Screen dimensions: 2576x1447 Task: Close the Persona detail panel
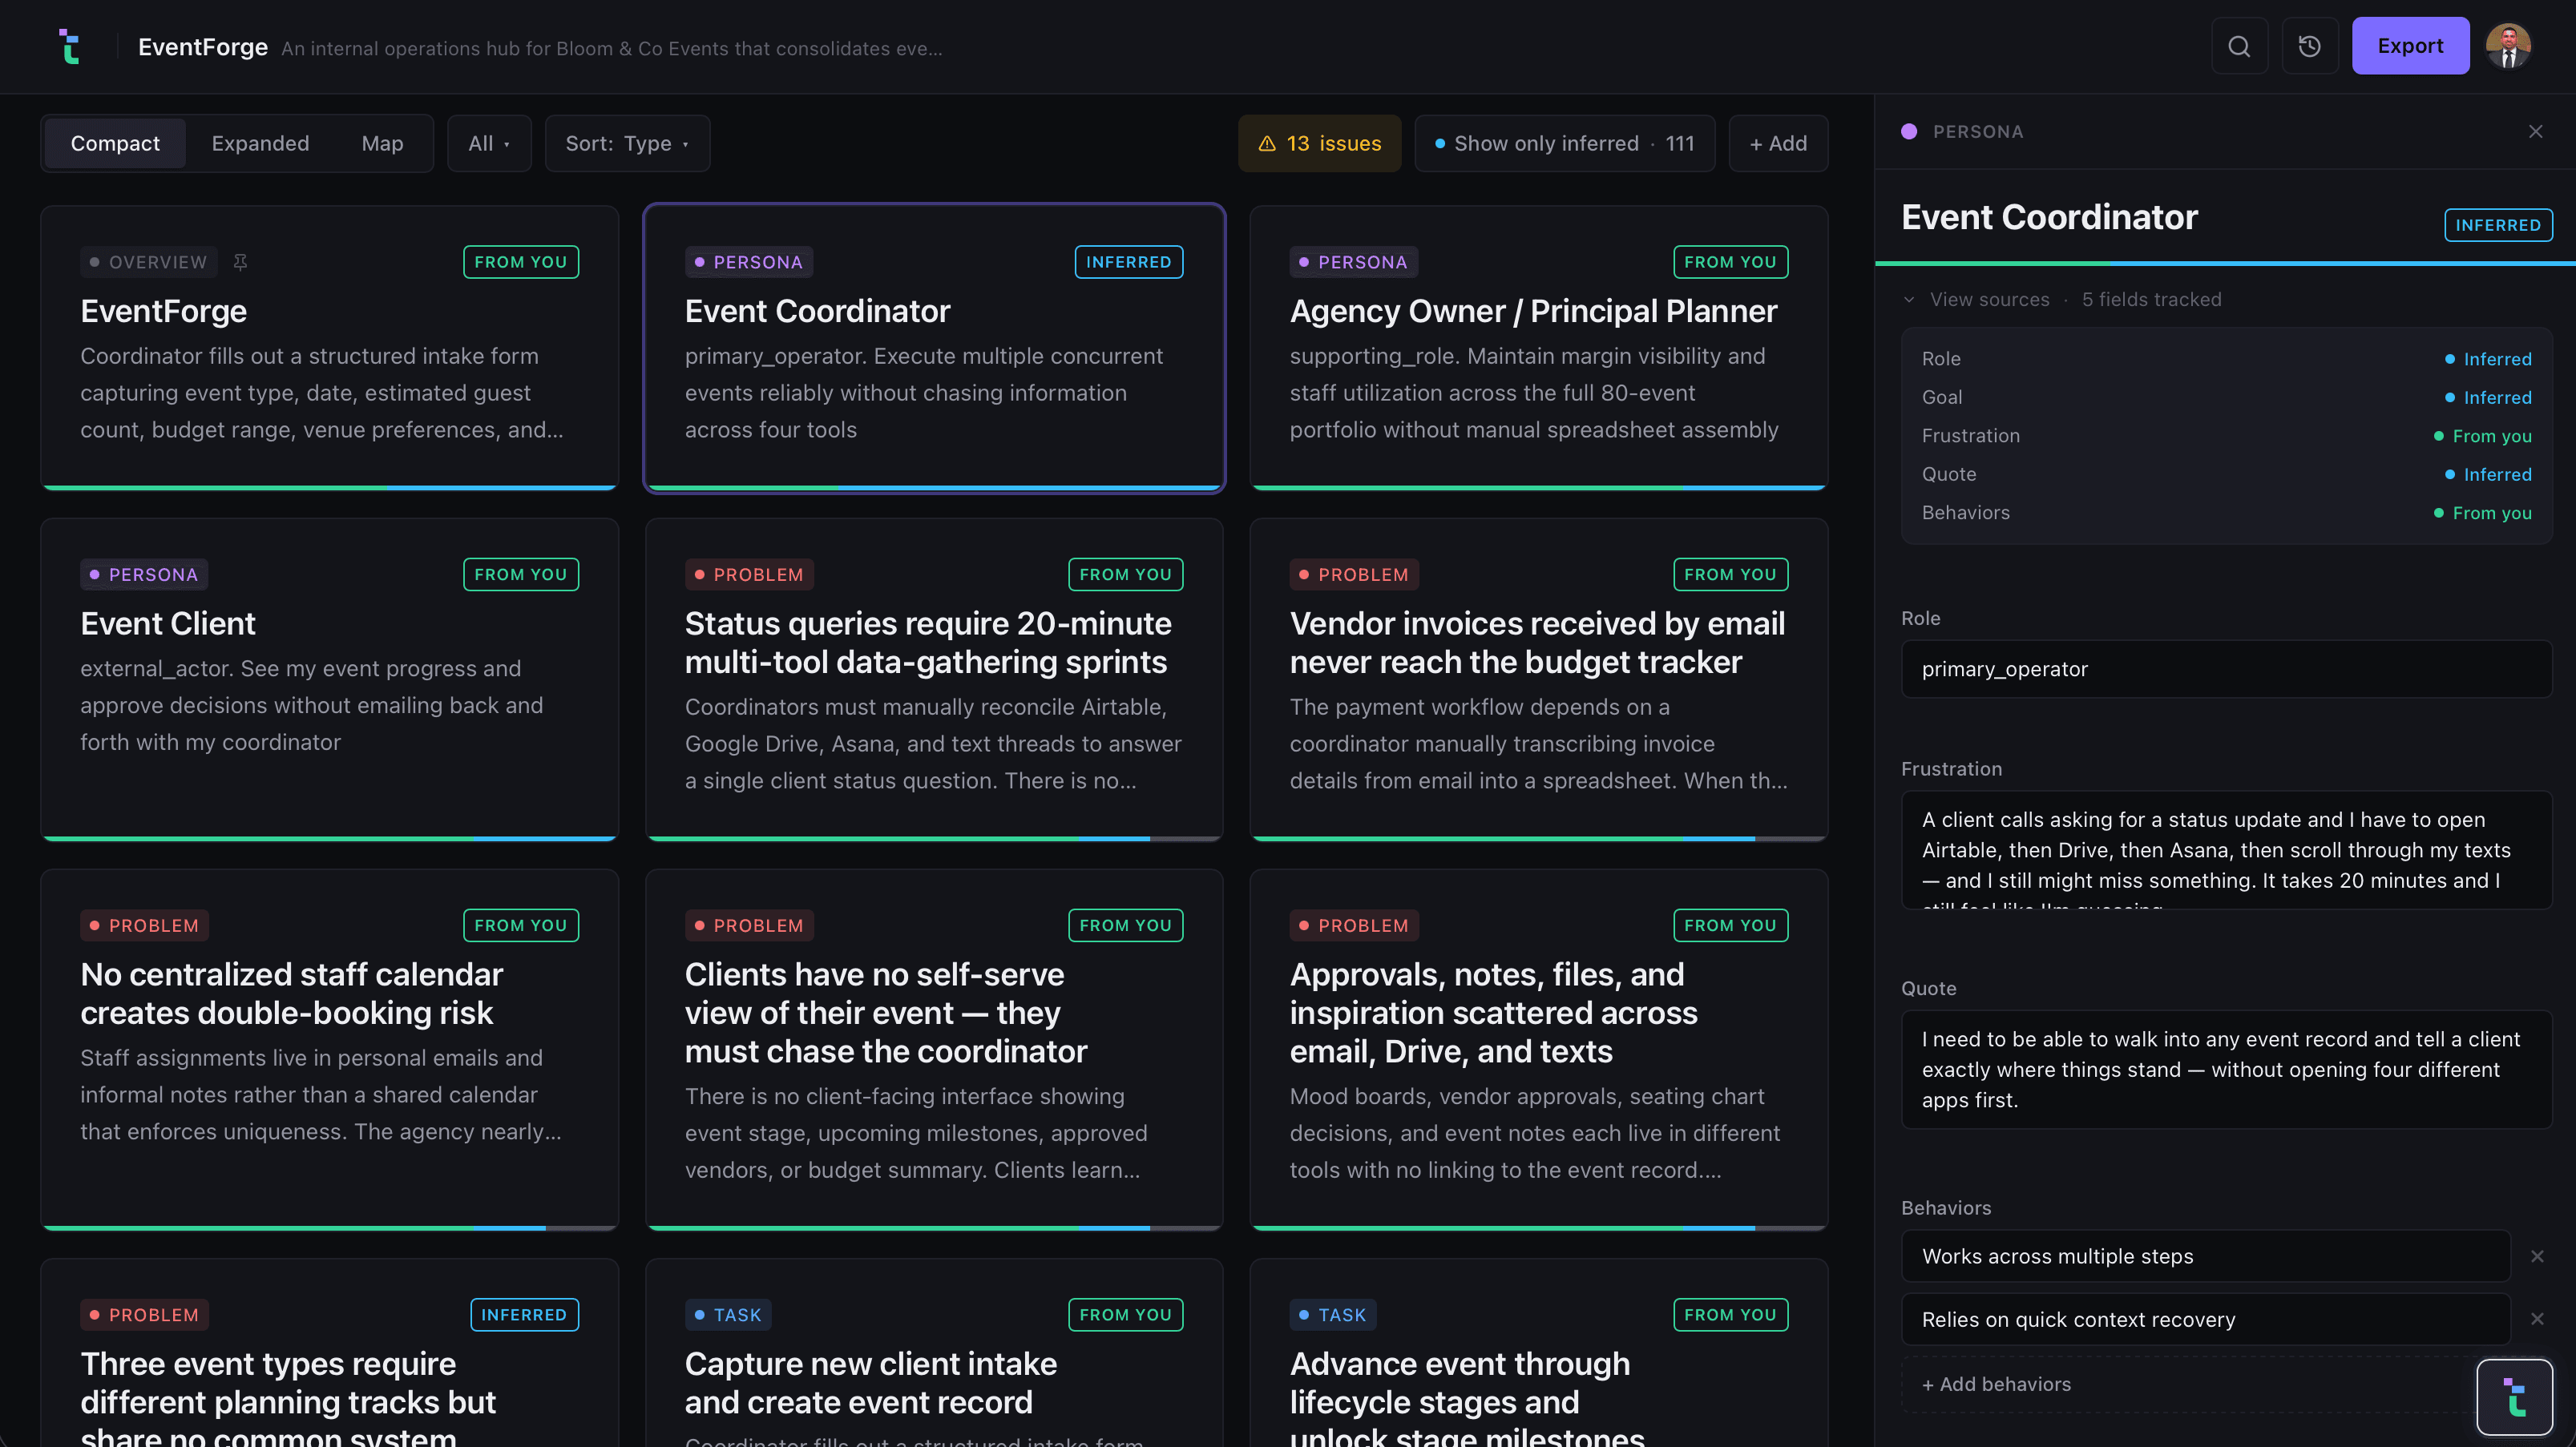[2535, 131]
